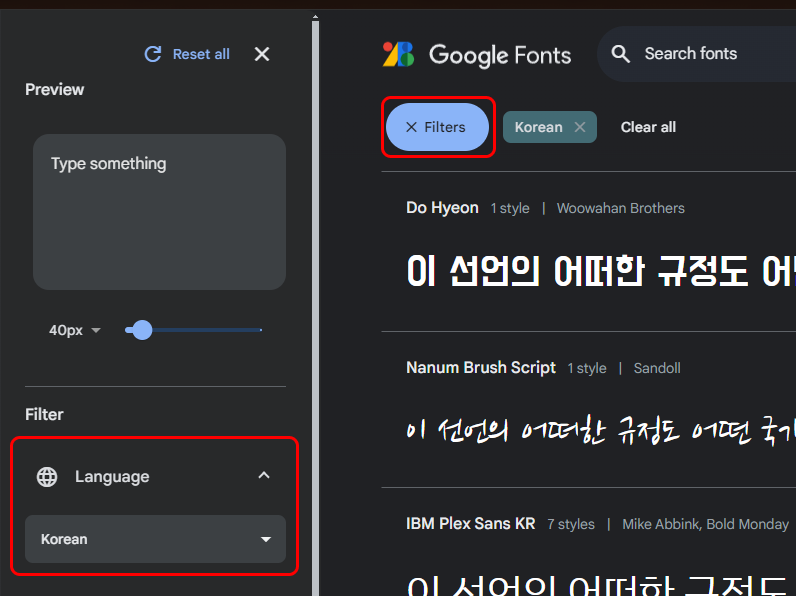Open the Nanum Brush Script font
The height and width of the screenshot is (596, 796).
(481, 368)
